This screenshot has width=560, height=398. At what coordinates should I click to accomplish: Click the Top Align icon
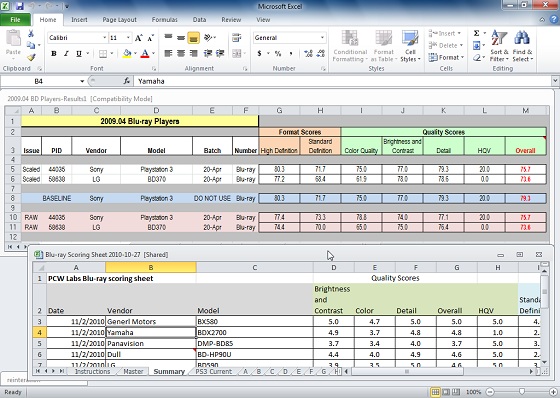click(x=168, y=37)
